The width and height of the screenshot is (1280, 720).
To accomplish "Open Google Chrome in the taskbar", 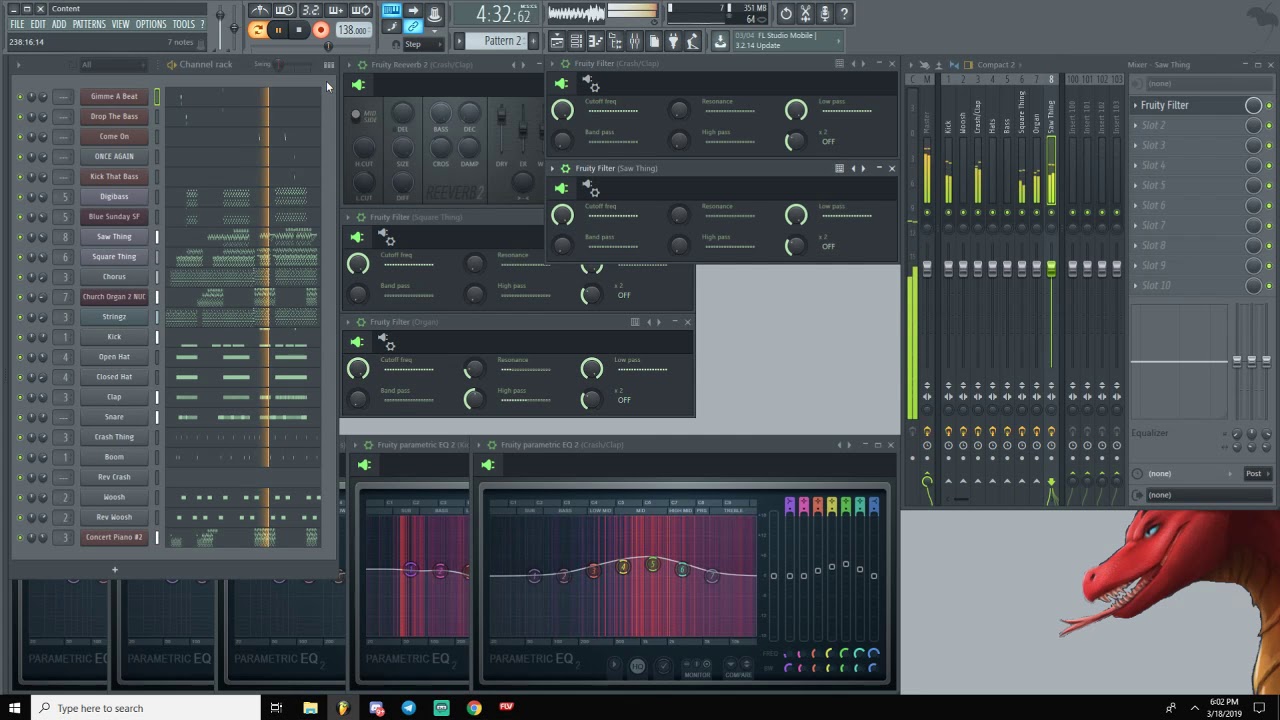I will pos(474,708).
